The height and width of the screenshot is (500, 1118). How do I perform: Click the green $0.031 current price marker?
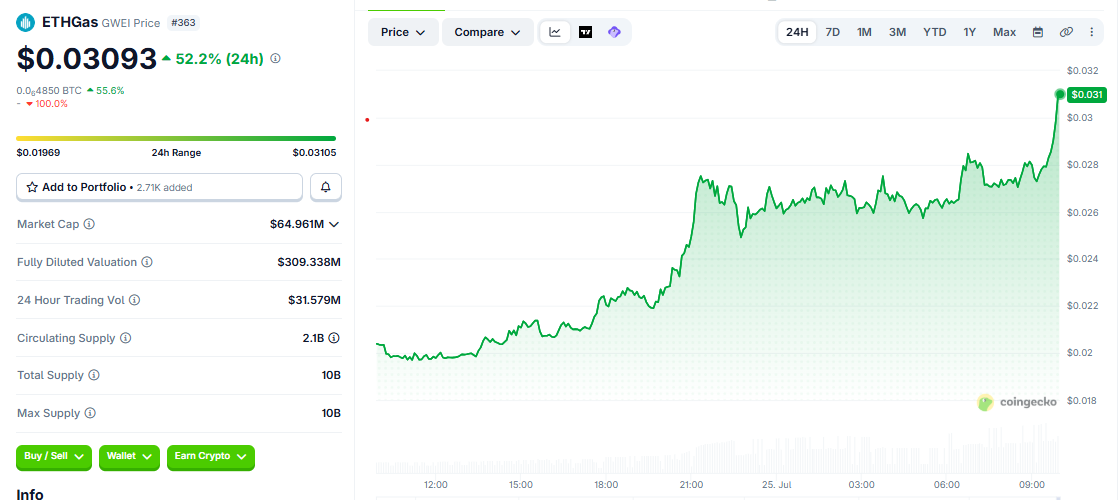pos(1085,94)
